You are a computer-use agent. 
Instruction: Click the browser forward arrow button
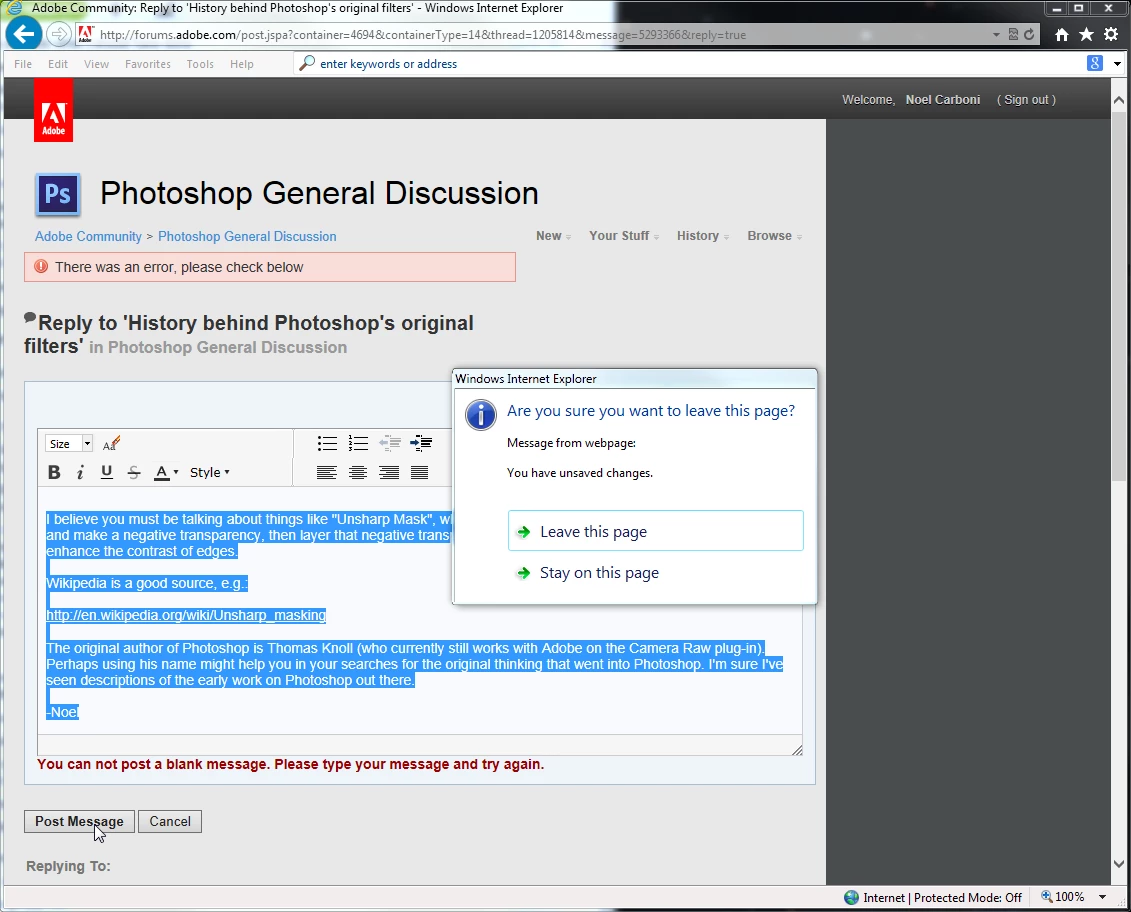tap(58, 34)
